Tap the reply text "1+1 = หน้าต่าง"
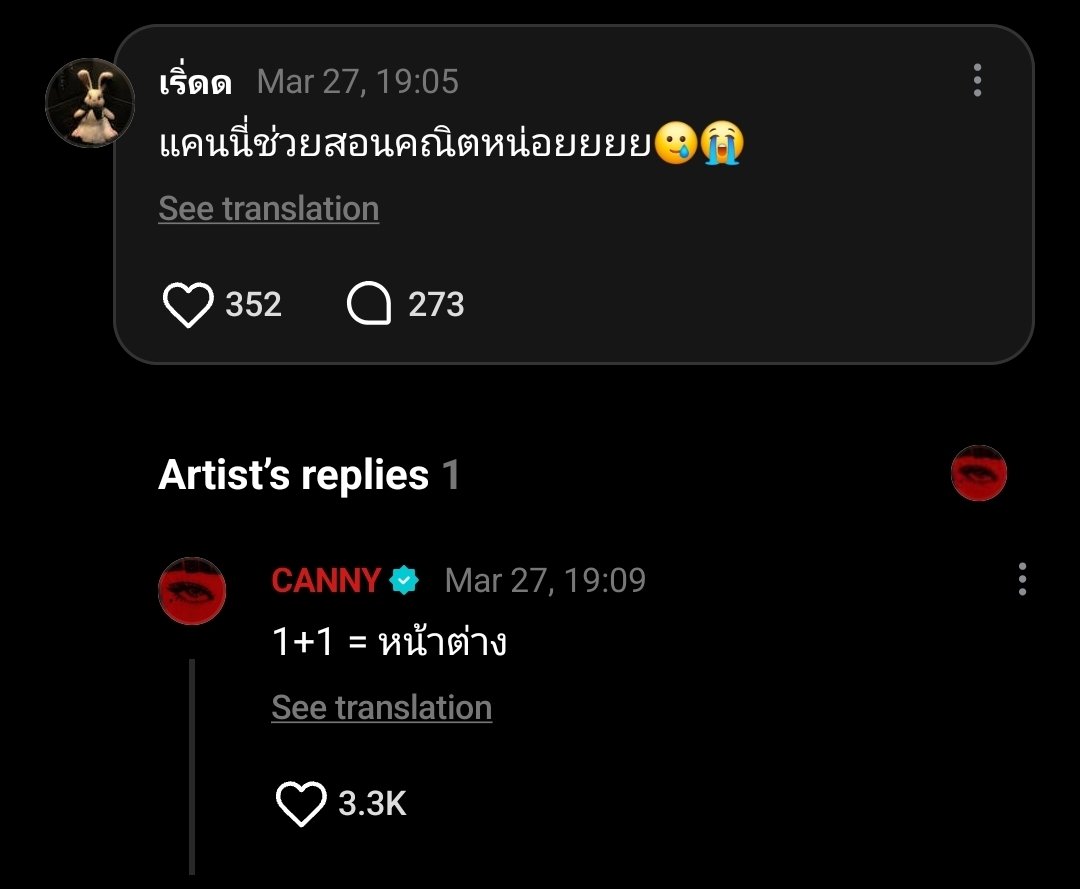 pyautogui.click(x=389, y=643)
